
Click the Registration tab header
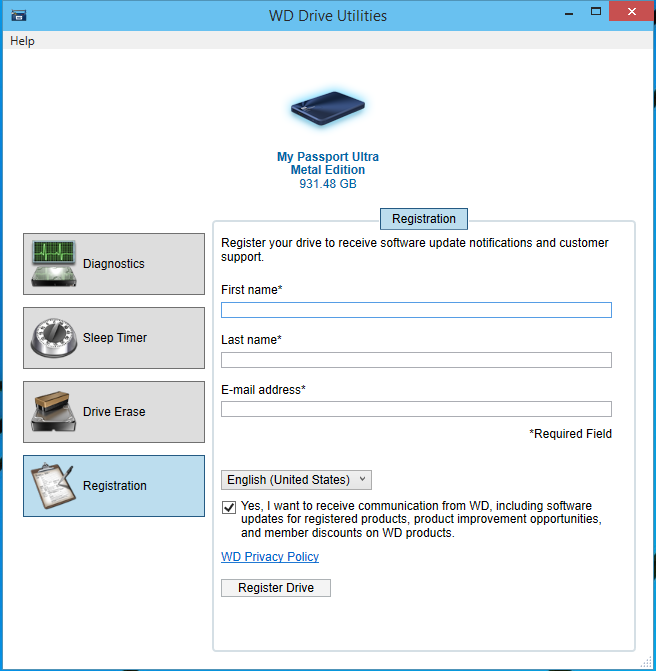pyautogui.click(x=424, y=219)
